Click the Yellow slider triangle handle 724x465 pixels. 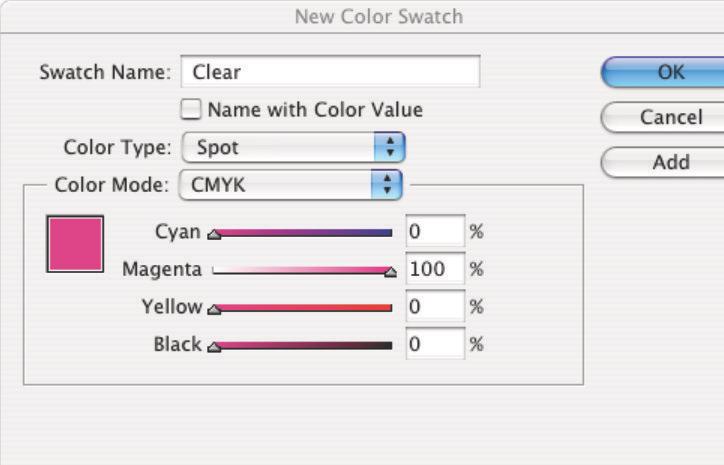tap(212, 309)
